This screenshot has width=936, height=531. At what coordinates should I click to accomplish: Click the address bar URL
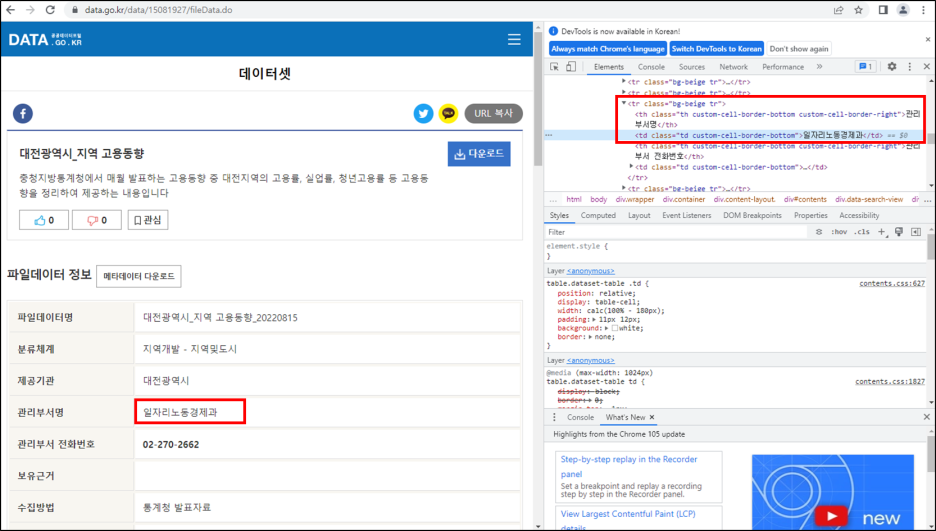point(158,10)
